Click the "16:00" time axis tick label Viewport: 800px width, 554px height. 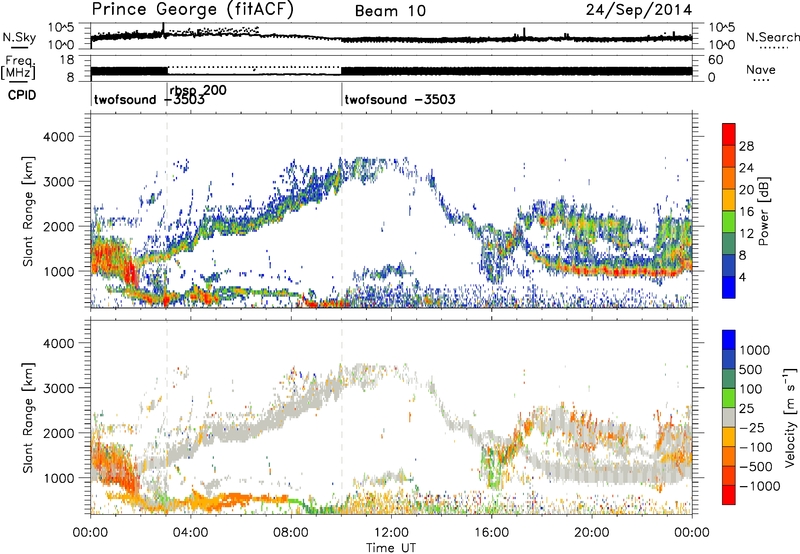pos(491,533)
